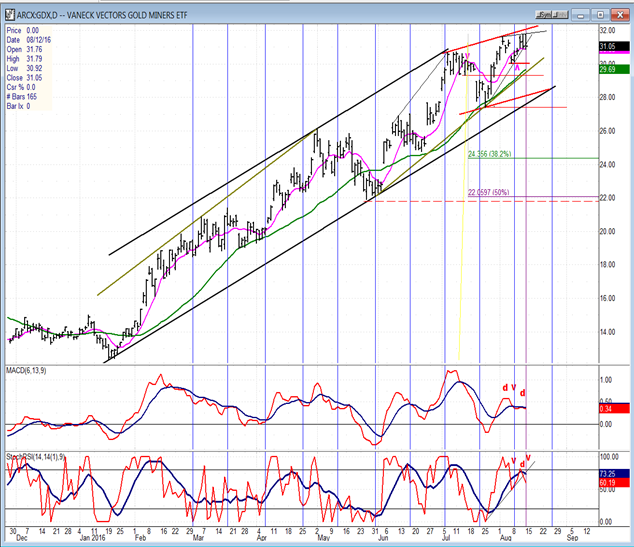Close the GDX chart window
This screenshot has width=634, height=547.
tap(620, 15)
